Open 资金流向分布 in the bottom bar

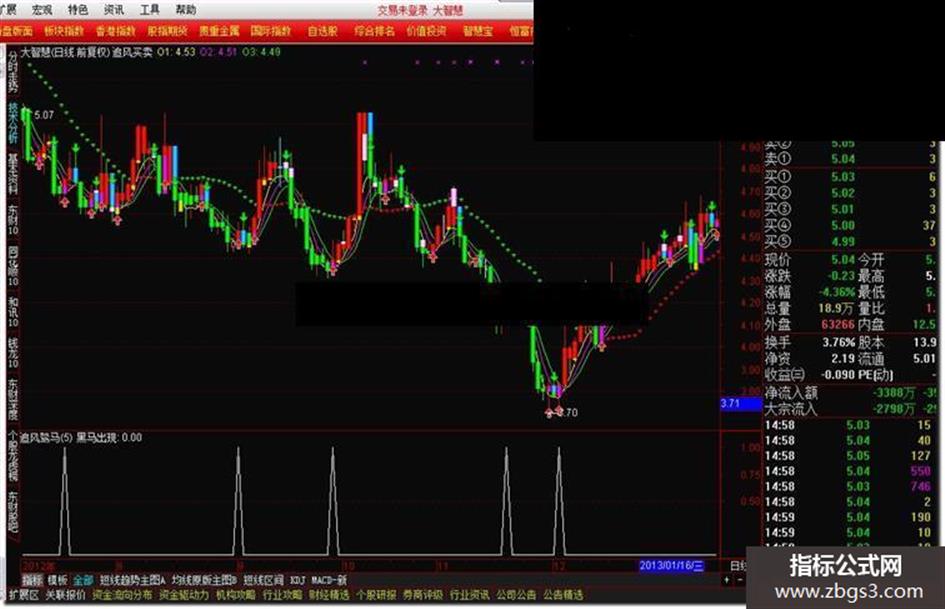(122, 595)
